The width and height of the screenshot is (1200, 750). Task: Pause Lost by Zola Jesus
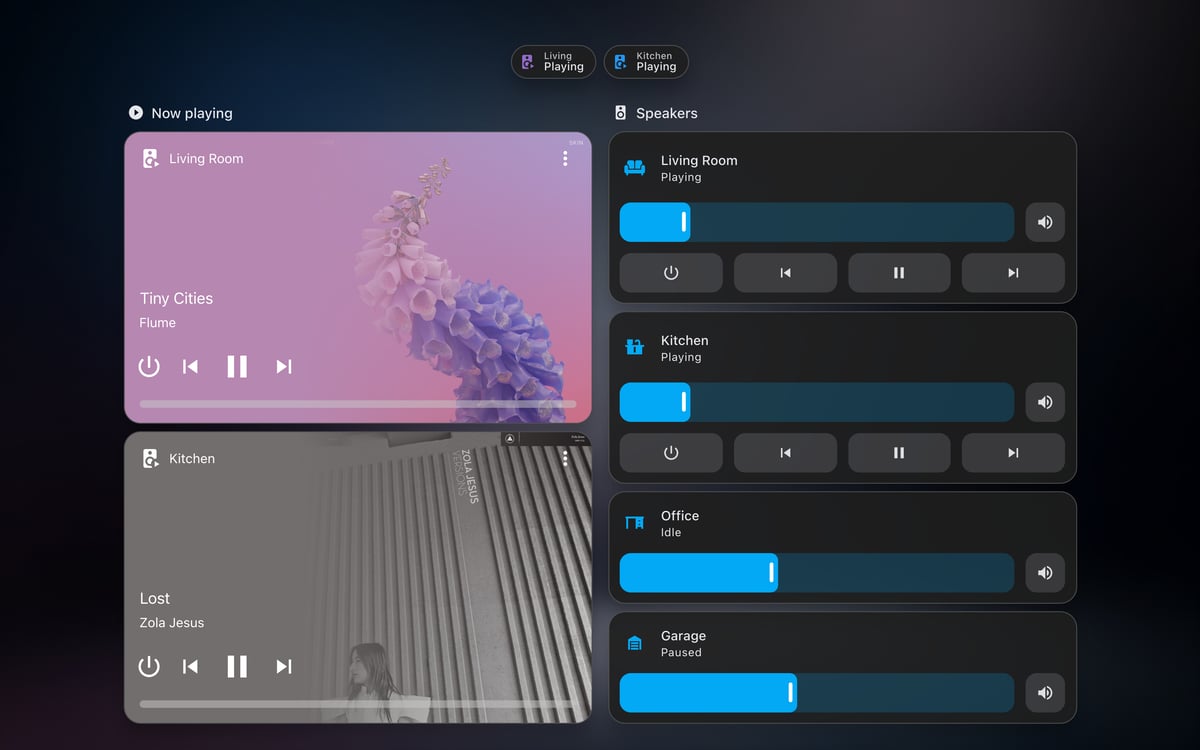coord(237,666)
